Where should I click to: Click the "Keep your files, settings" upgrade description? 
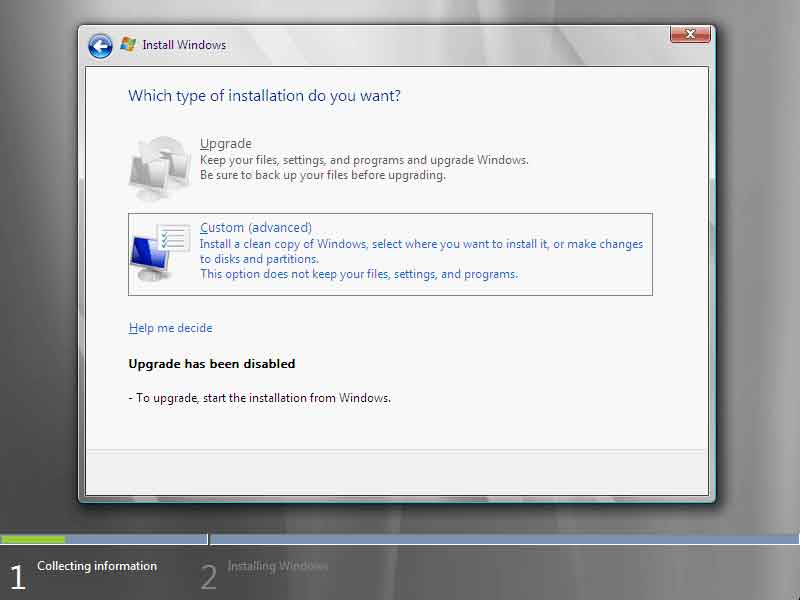click(x=364, y=160)
